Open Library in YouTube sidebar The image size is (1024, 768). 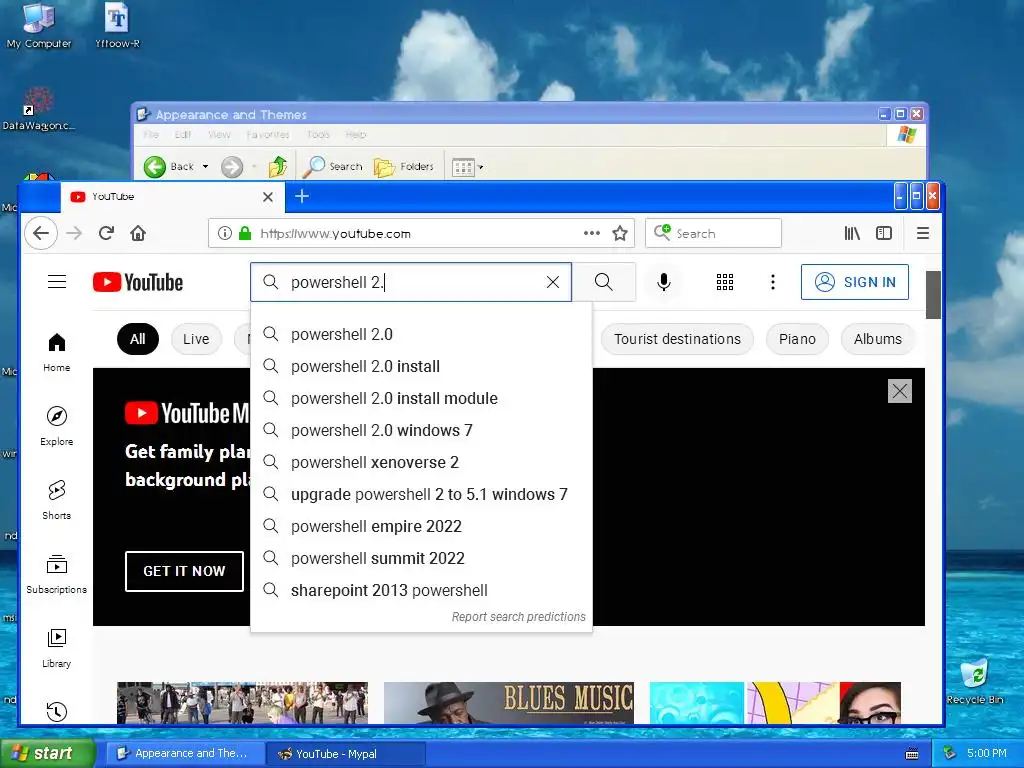coord(57,648)
